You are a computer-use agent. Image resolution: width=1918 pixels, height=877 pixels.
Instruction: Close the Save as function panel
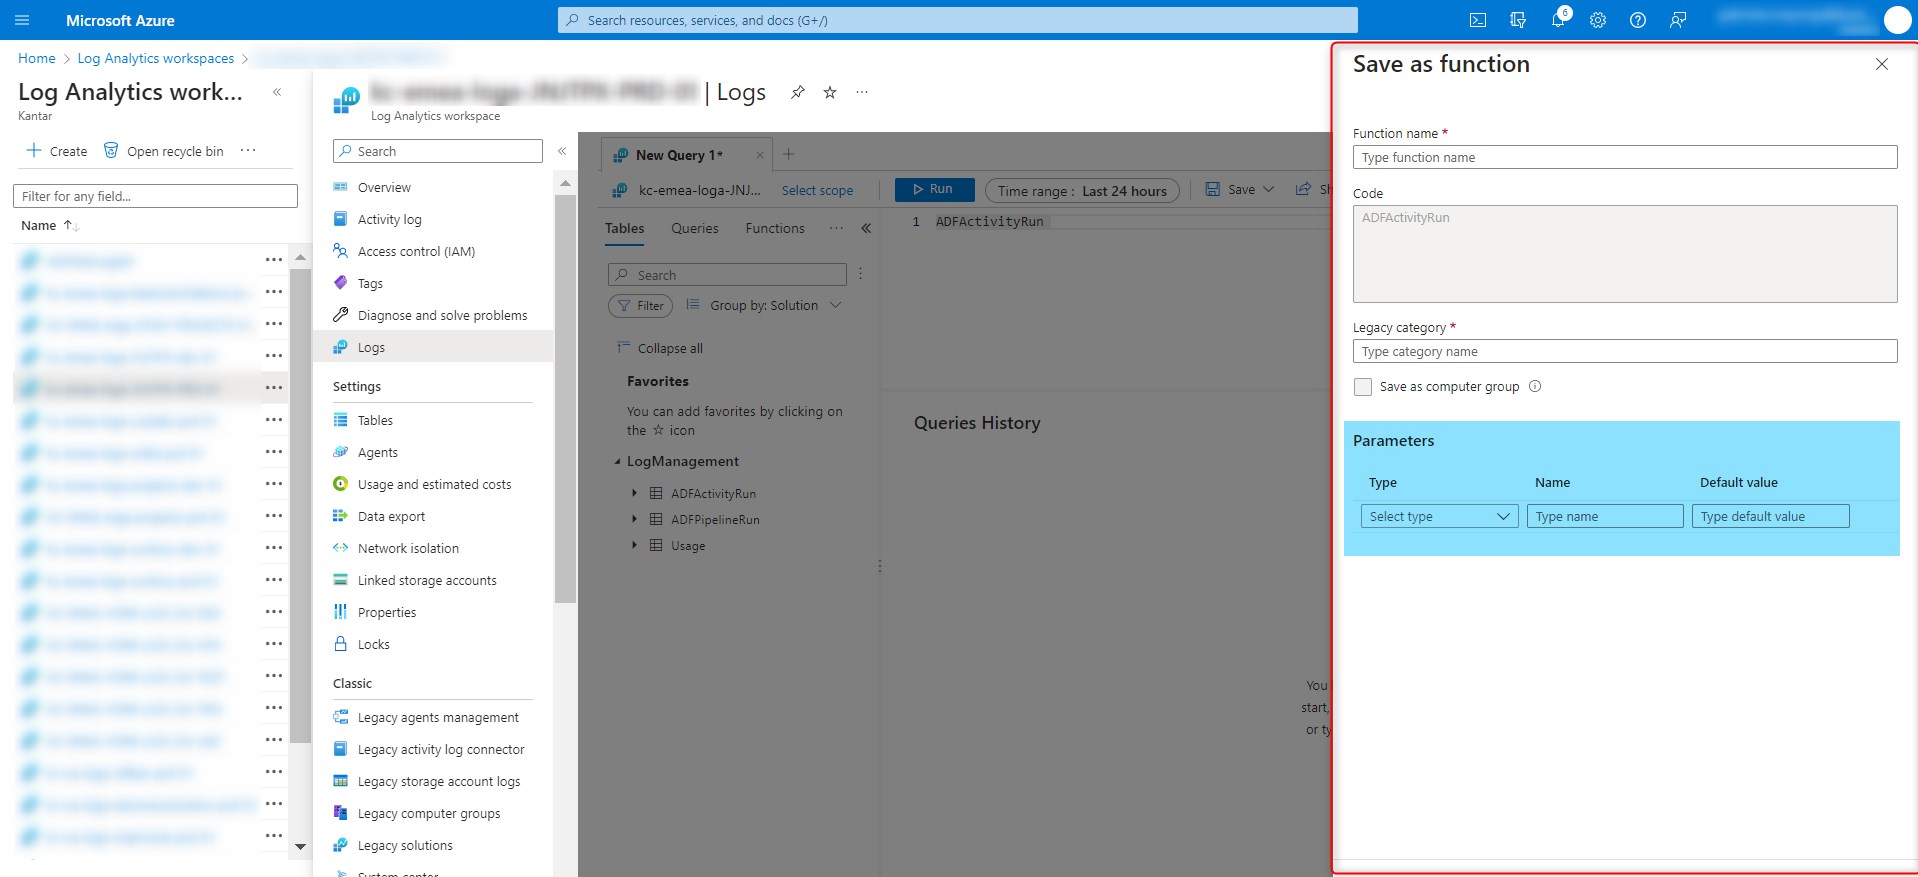click(1882, 64)
